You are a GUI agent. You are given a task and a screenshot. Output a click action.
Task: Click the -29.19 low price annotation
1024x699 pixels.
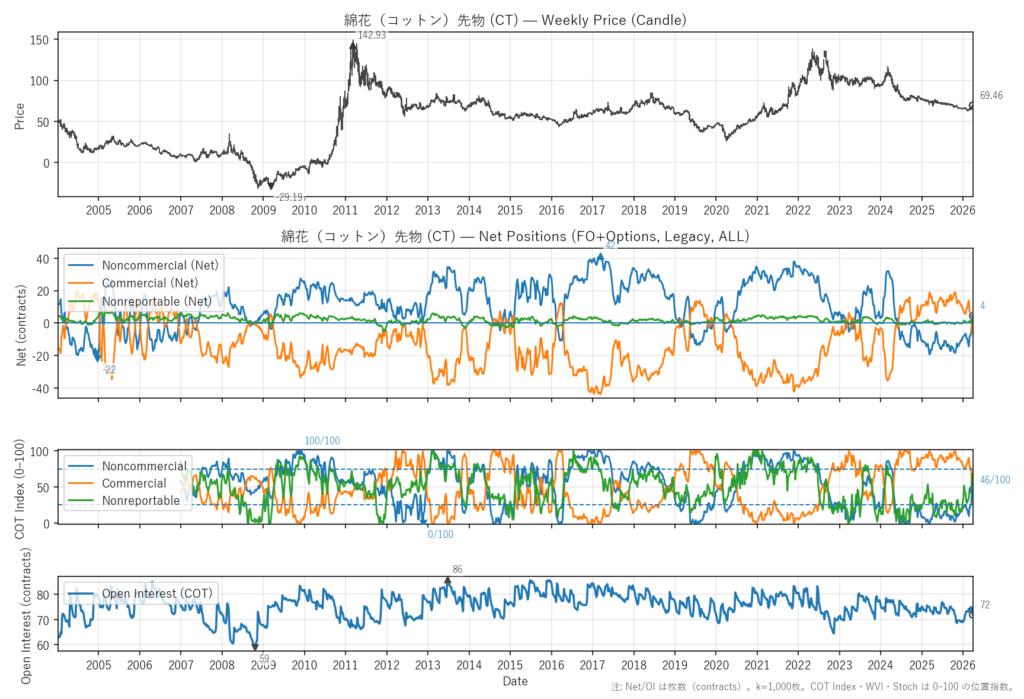pos(291,197)
